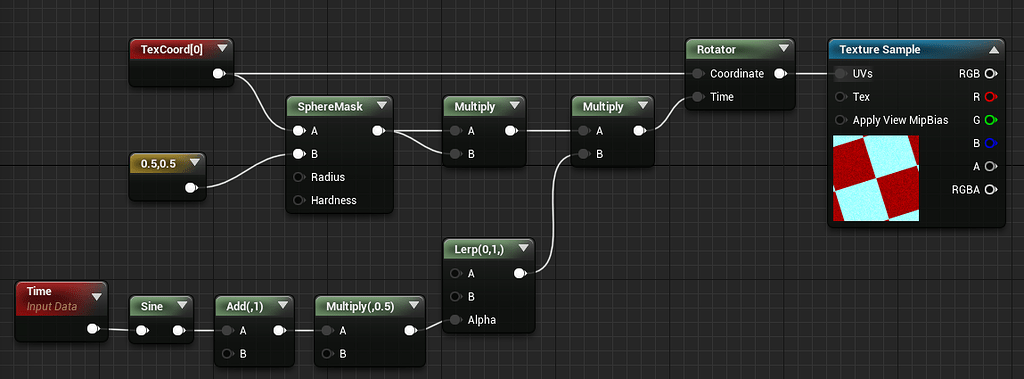
Task: Click the 0.5,0.5 constant output pin
Action: (191, 188)
